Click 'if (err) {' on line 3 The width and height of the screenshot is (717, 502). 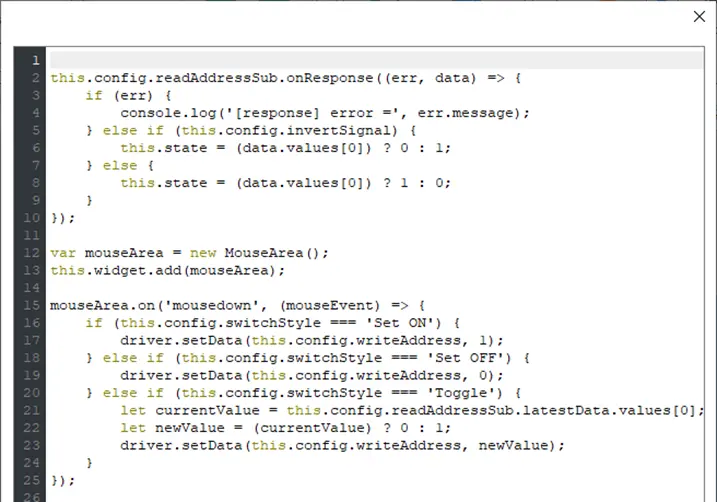tap(128, 96)
